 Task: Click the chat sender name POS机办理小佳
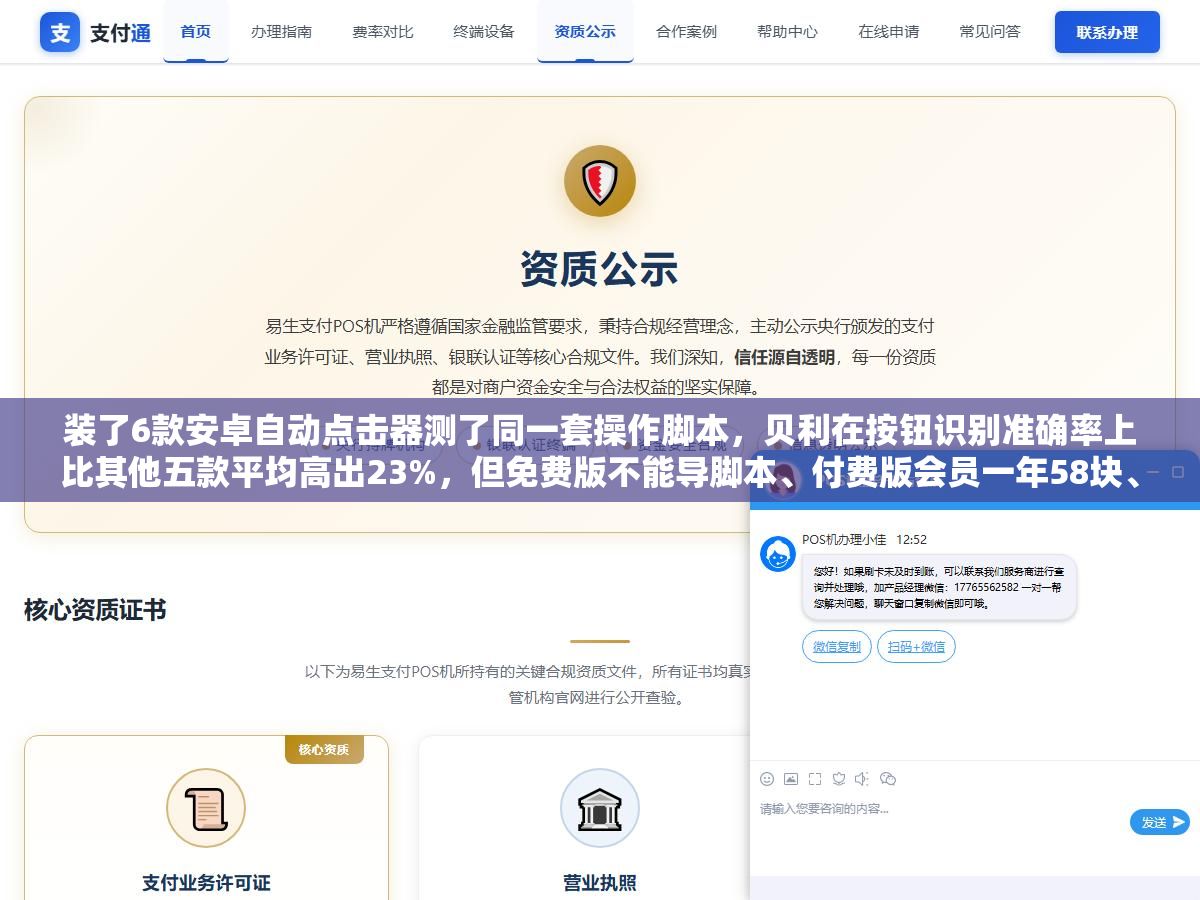point(844,539)
